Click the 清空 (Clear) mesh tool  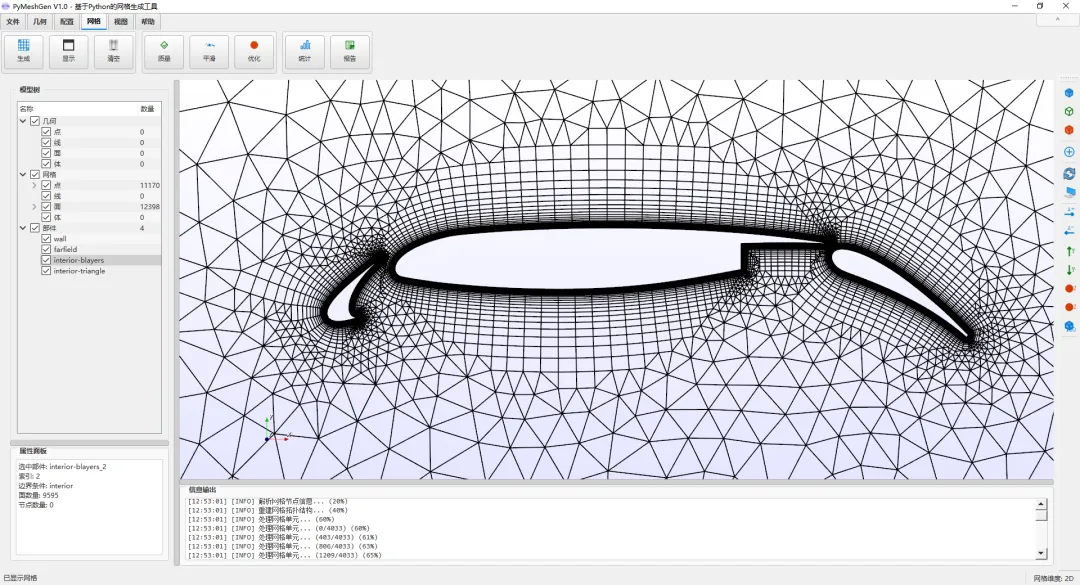click(x=113, y=51)
